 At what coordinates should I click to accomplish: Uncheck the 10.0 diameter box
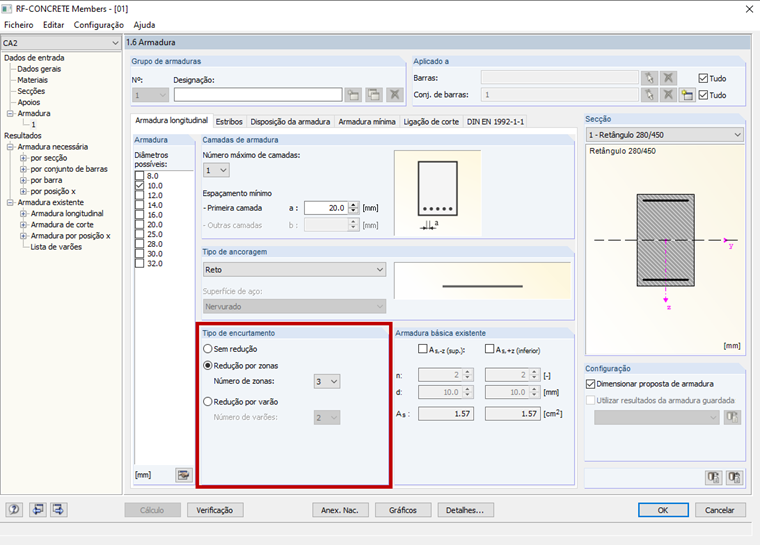point(140,185)
